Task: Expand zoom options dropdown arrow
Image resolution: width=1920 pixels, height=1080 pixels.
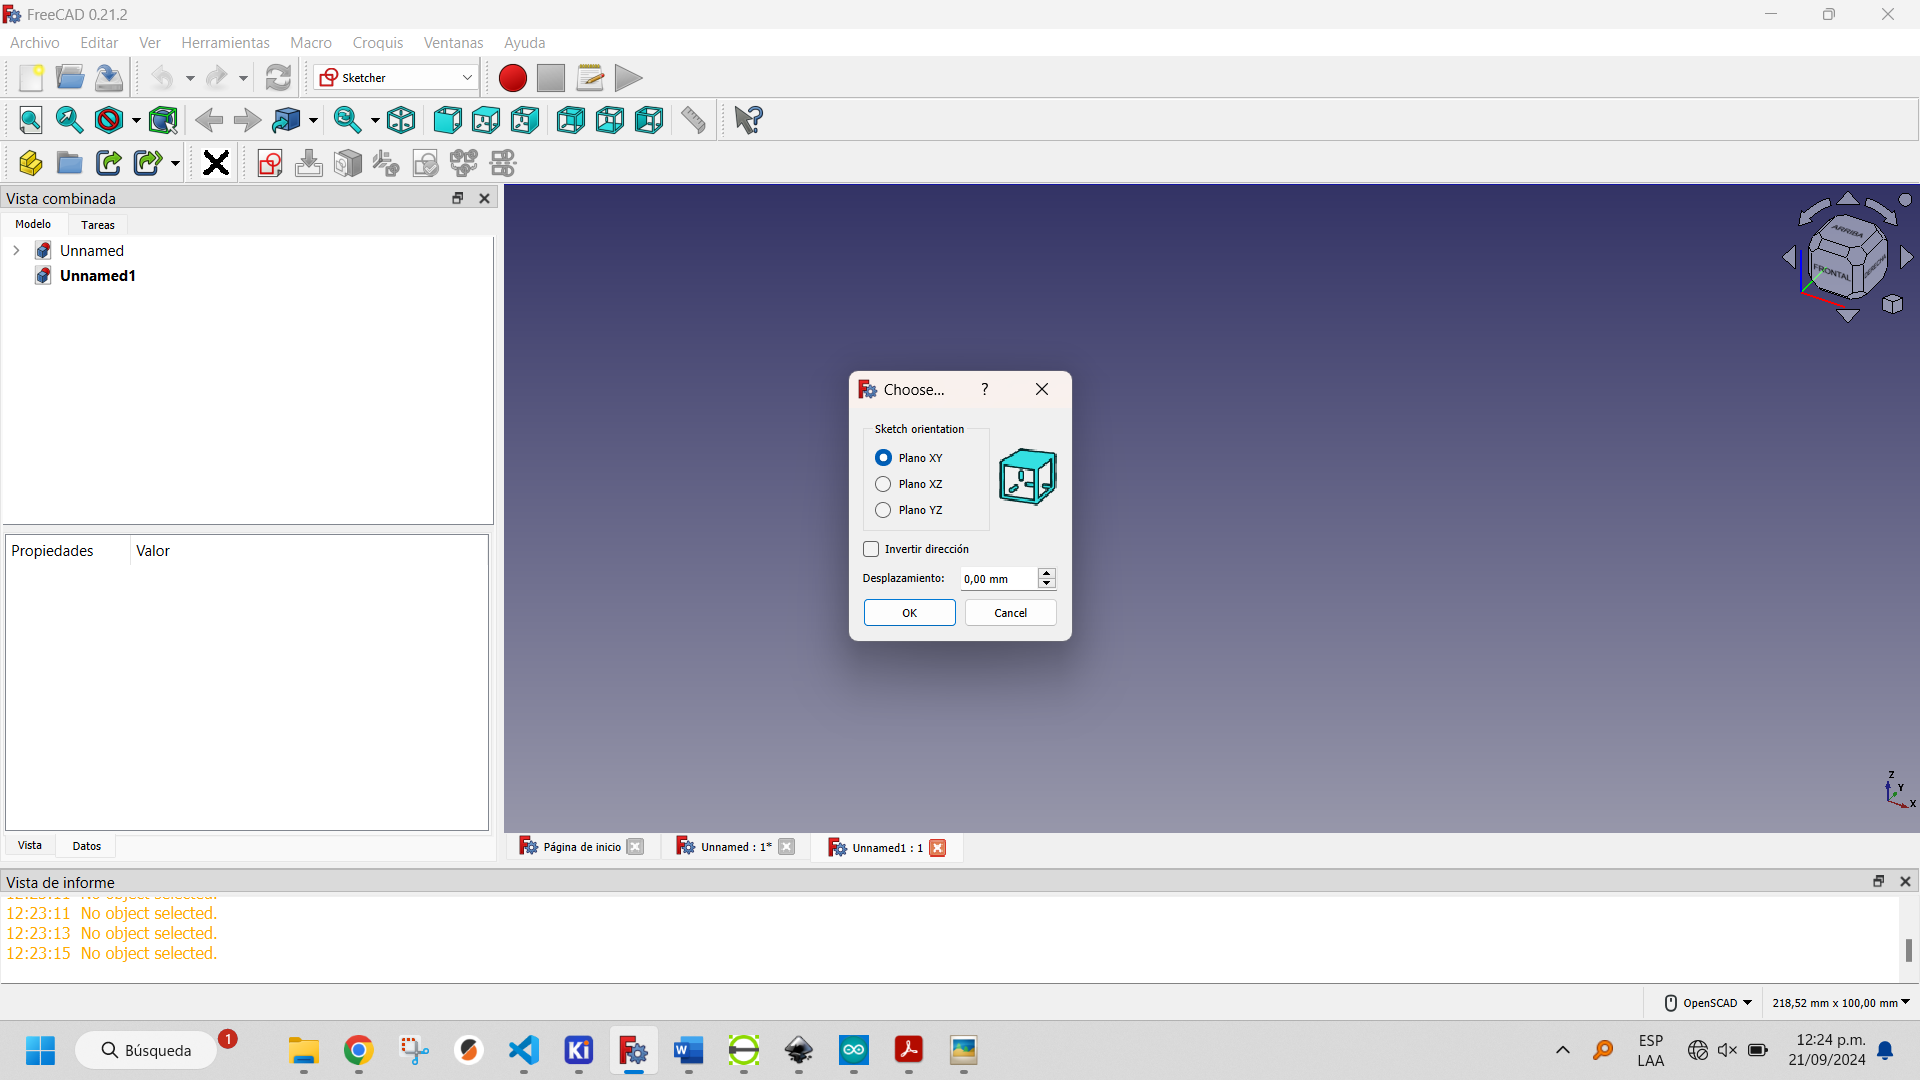Action: tap(375, 121)
